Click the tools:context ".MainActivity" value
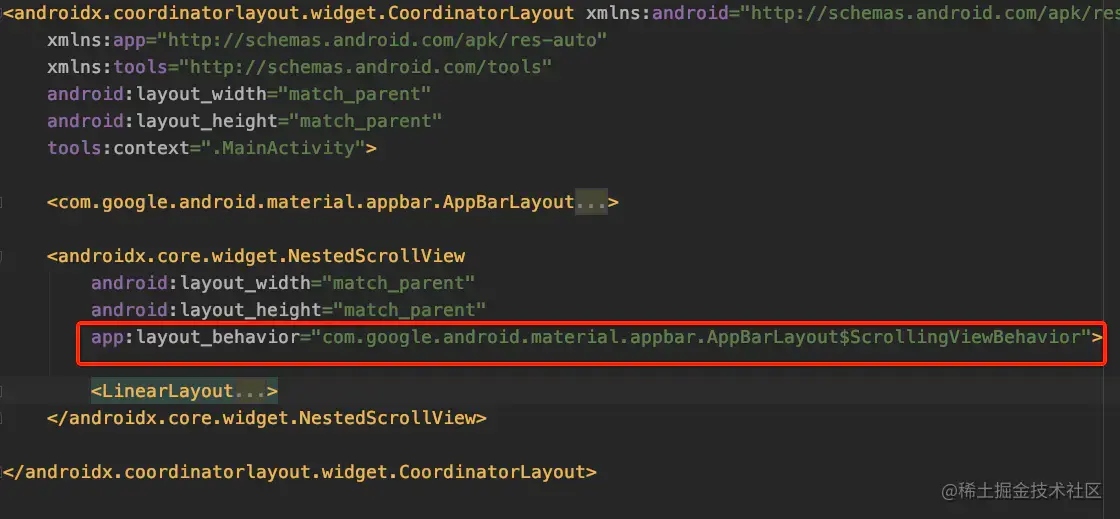Image resolution: width=1120 pixels, height=519 pixels. [286, 148]
